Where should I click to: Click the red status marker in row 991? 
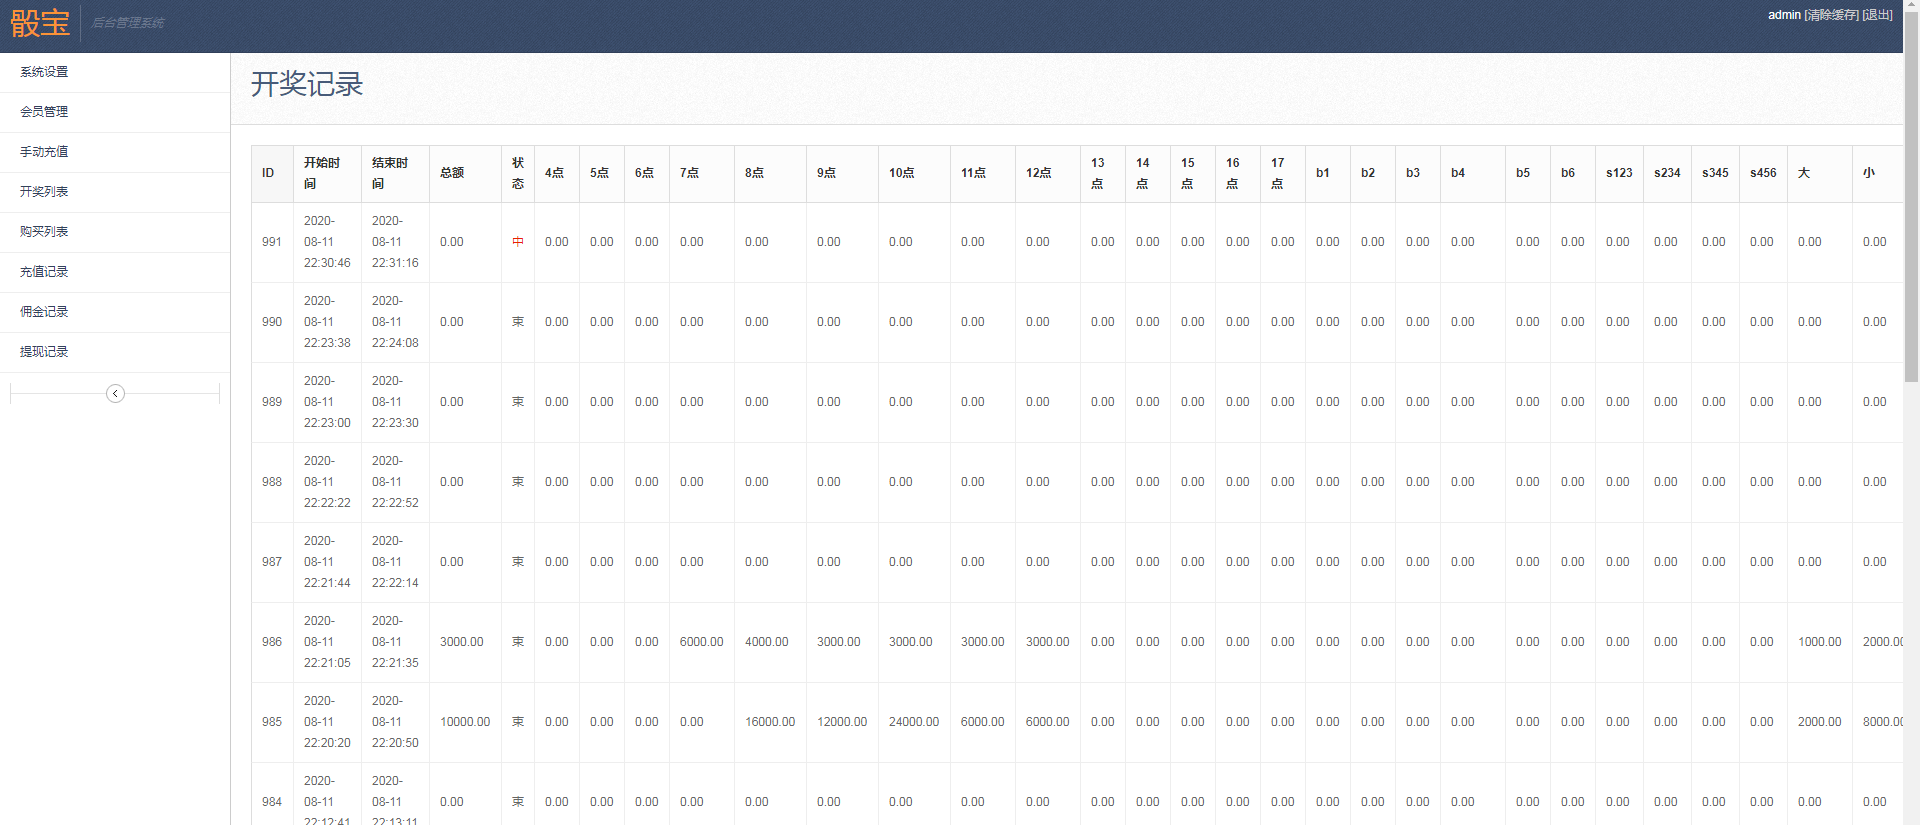coord(518,242)
